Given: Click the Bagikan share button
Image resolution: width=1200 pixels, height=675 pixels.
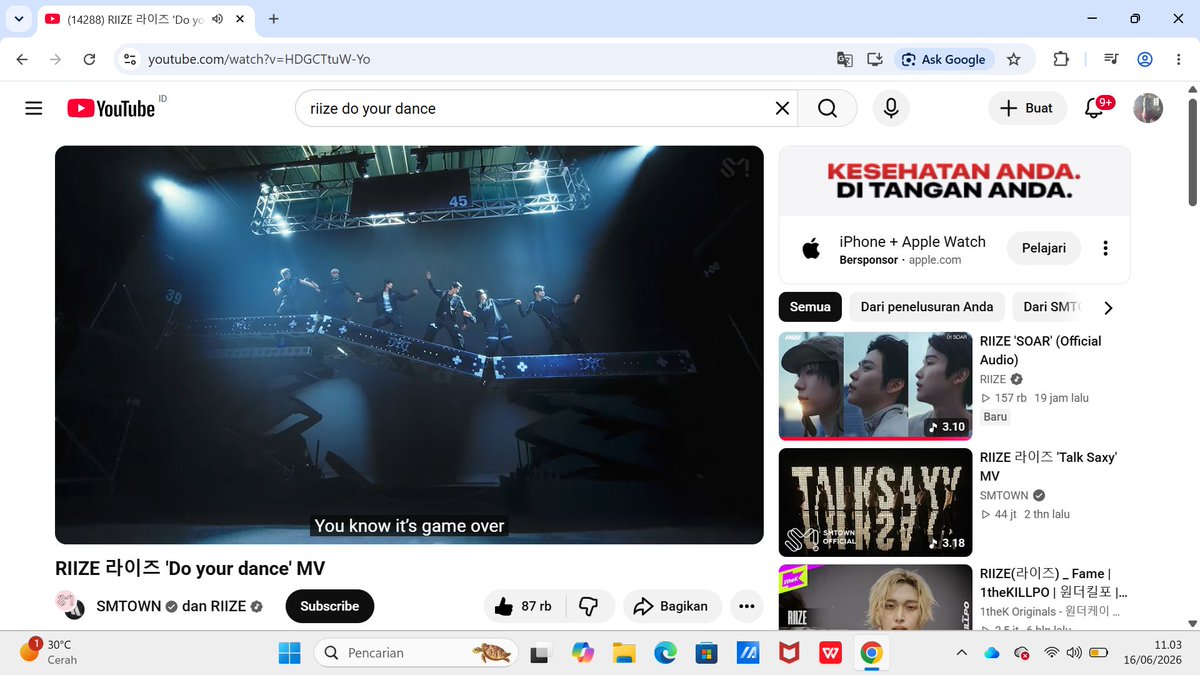Looking at the screenshot, I should pyautogui.click(x=672, y=606).
